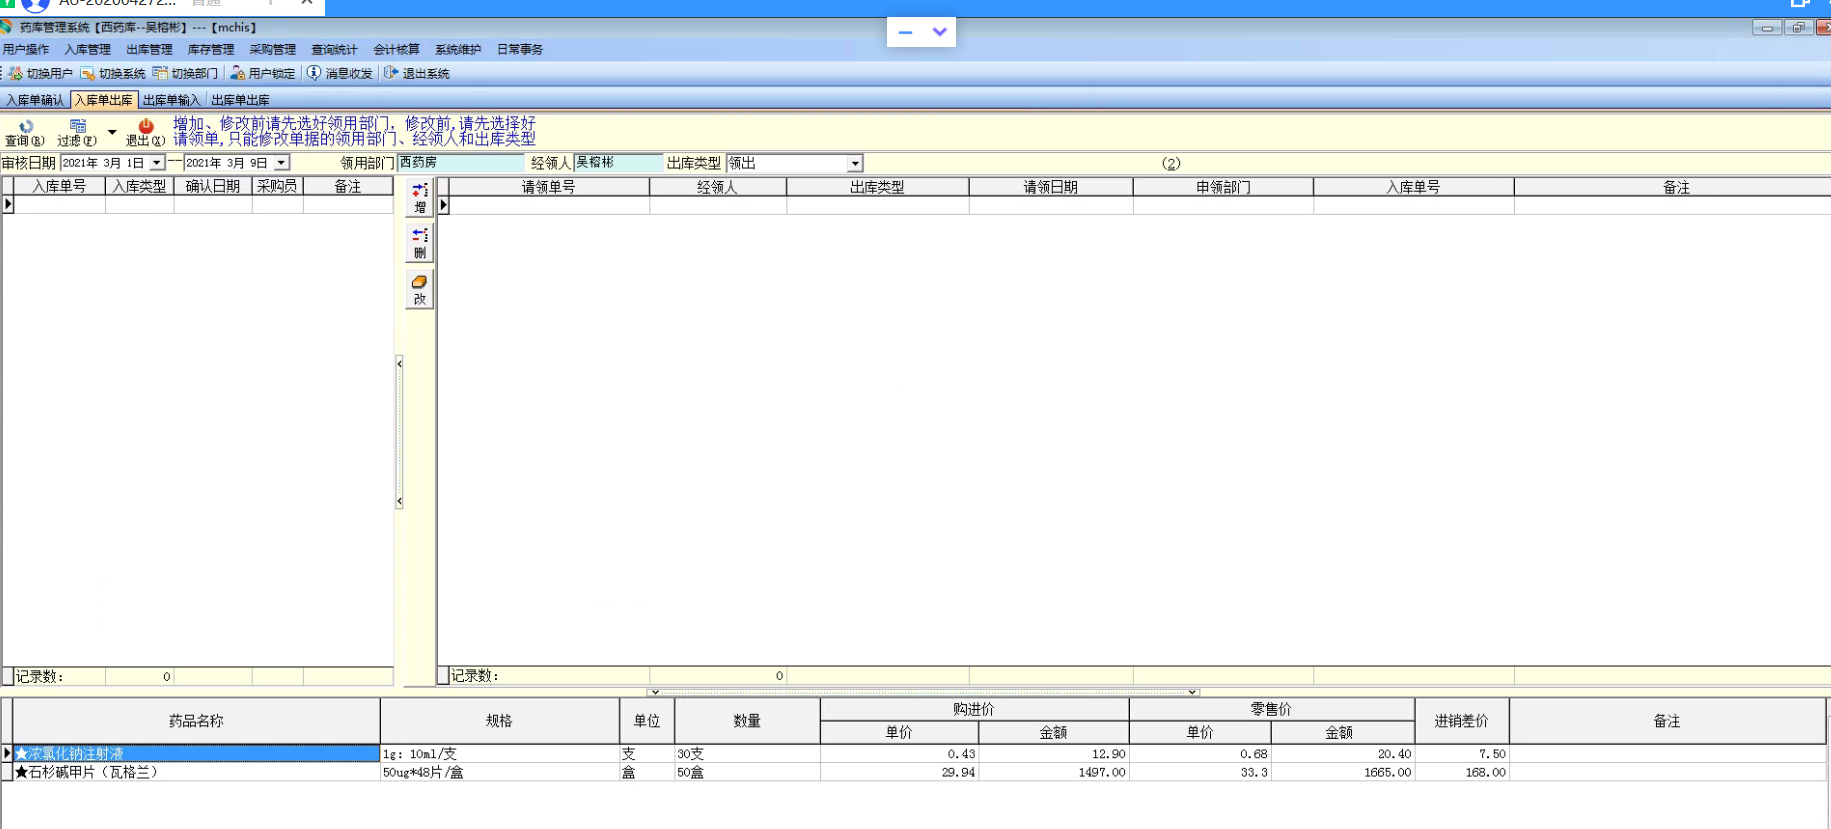1831x829 pixels.
Task: Restore the inner mchis child window
Action: (1798, 28)
